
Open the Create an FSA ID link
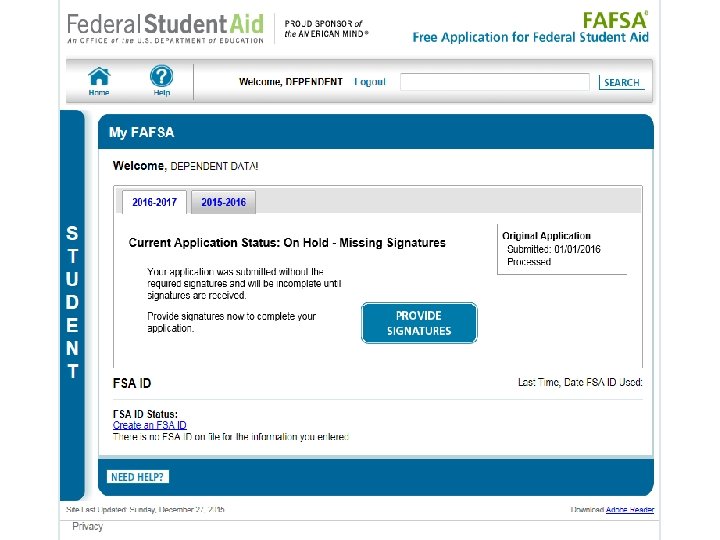(x=149, y=425)
